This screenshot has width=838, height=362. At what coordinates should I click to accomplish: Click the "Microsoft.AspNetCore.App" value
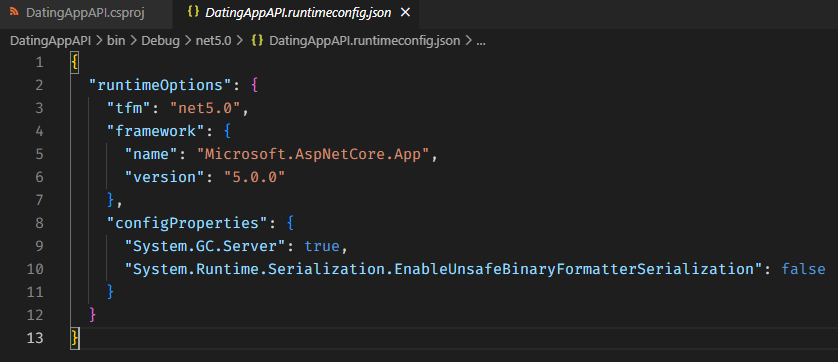coord(313,155)
